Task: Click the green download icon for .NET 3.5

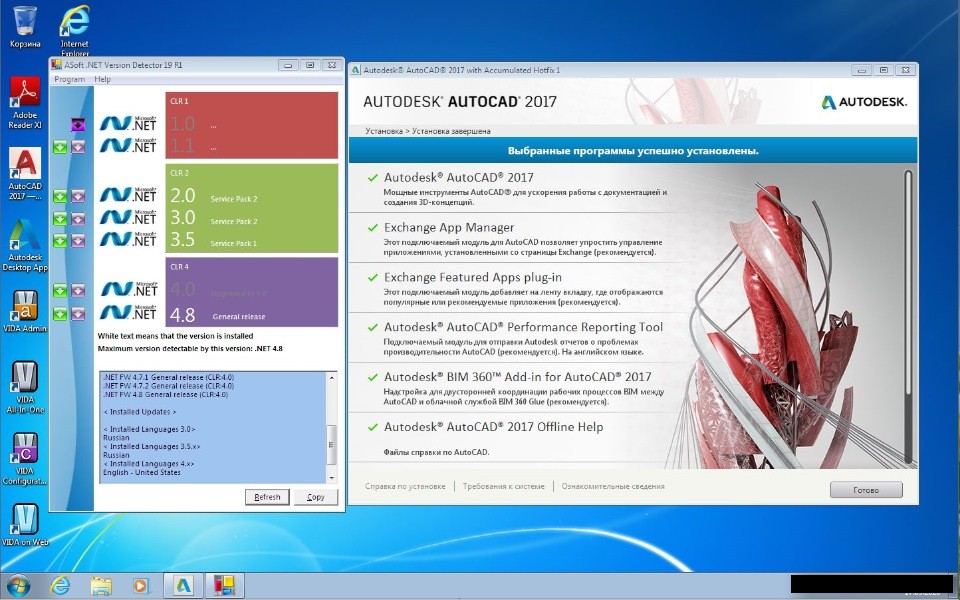Action: [x=59, y=241]
